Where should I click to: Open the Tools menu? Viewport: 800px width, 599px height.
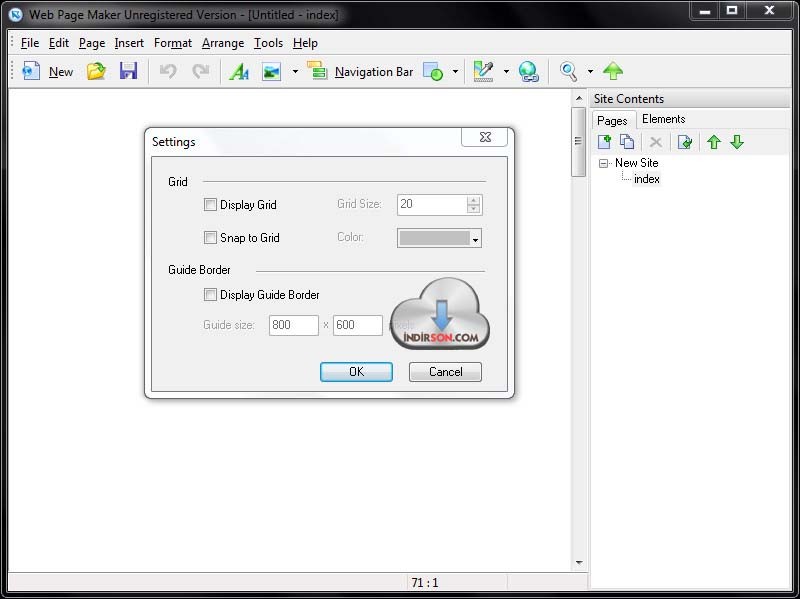click(268, 43)
